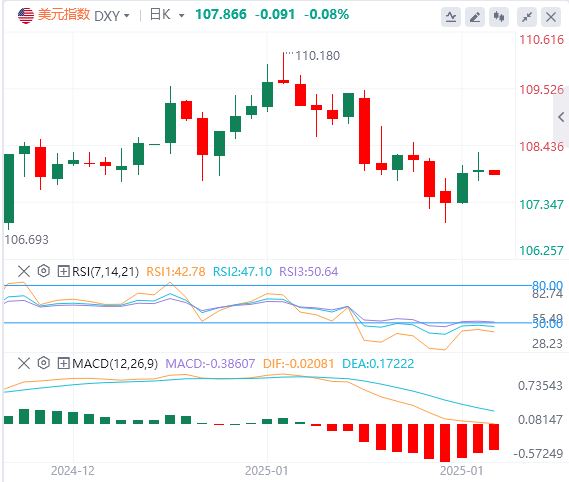Click the tallest red MACD histogram bar

445,442
